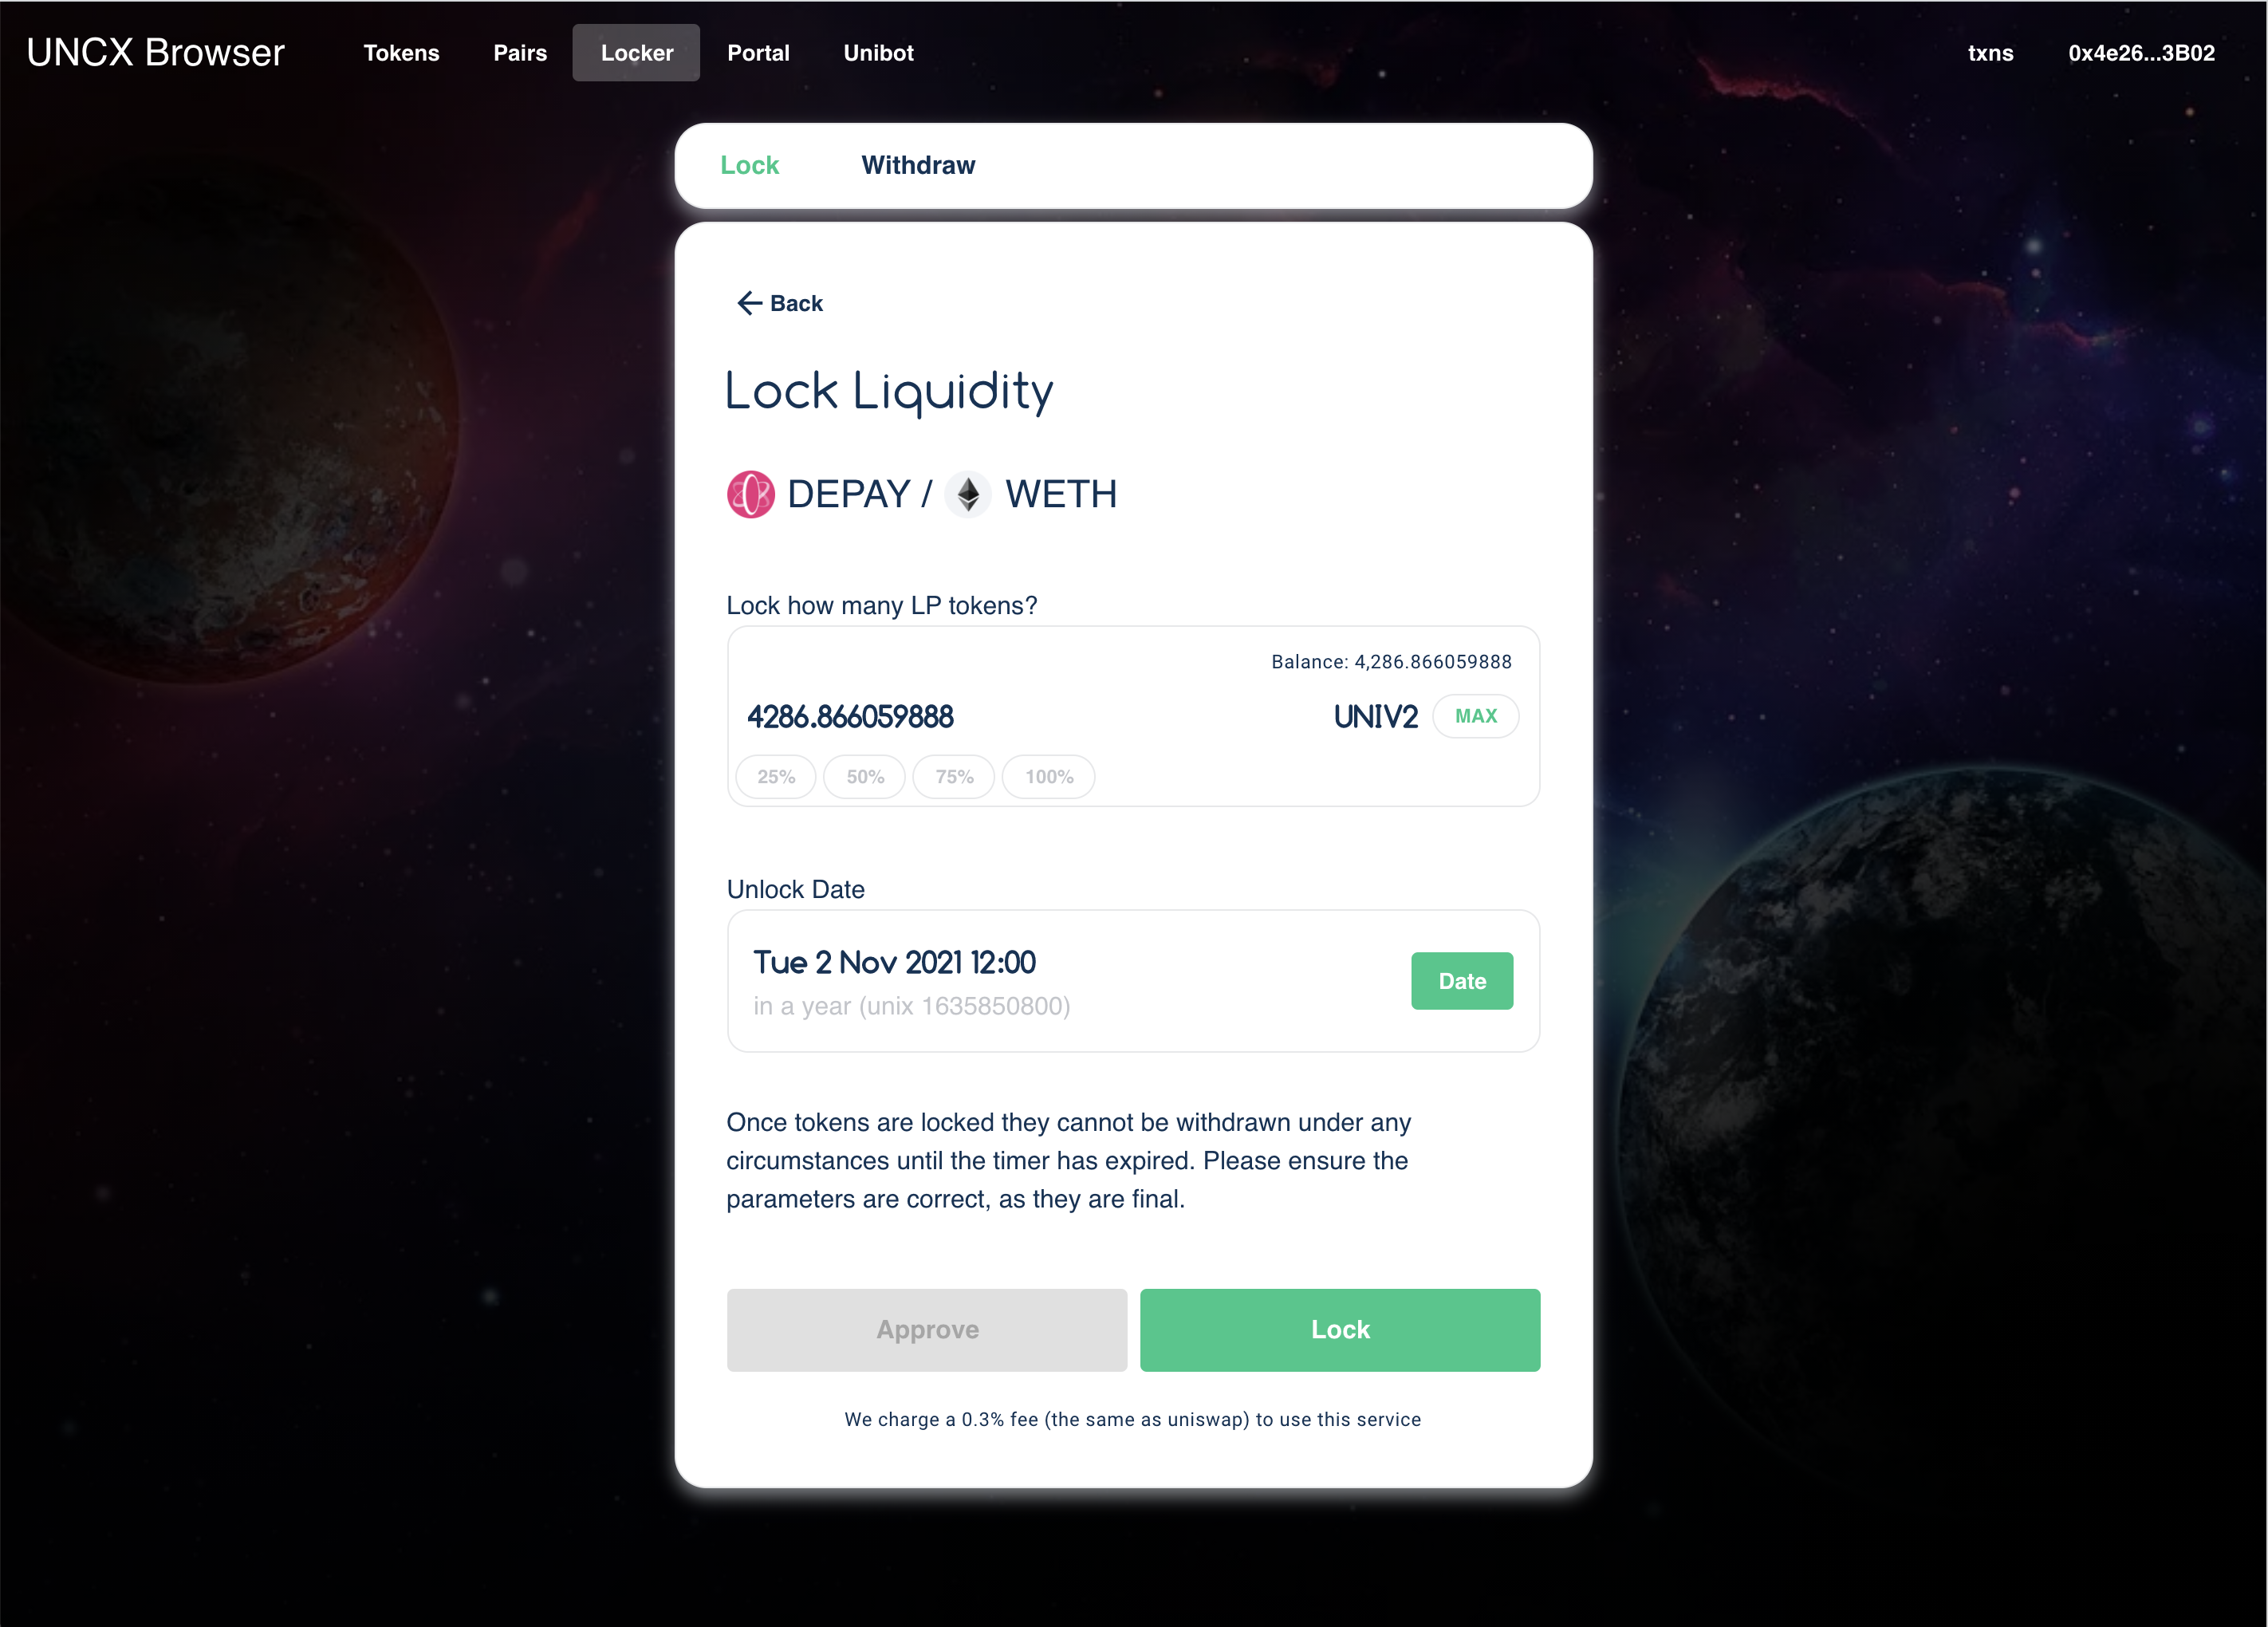The width and height of the screenshot is (2268, 1627).
Task: Switch to the Withdraw tab
Action: pyautogui.click(x=918, y=165)
